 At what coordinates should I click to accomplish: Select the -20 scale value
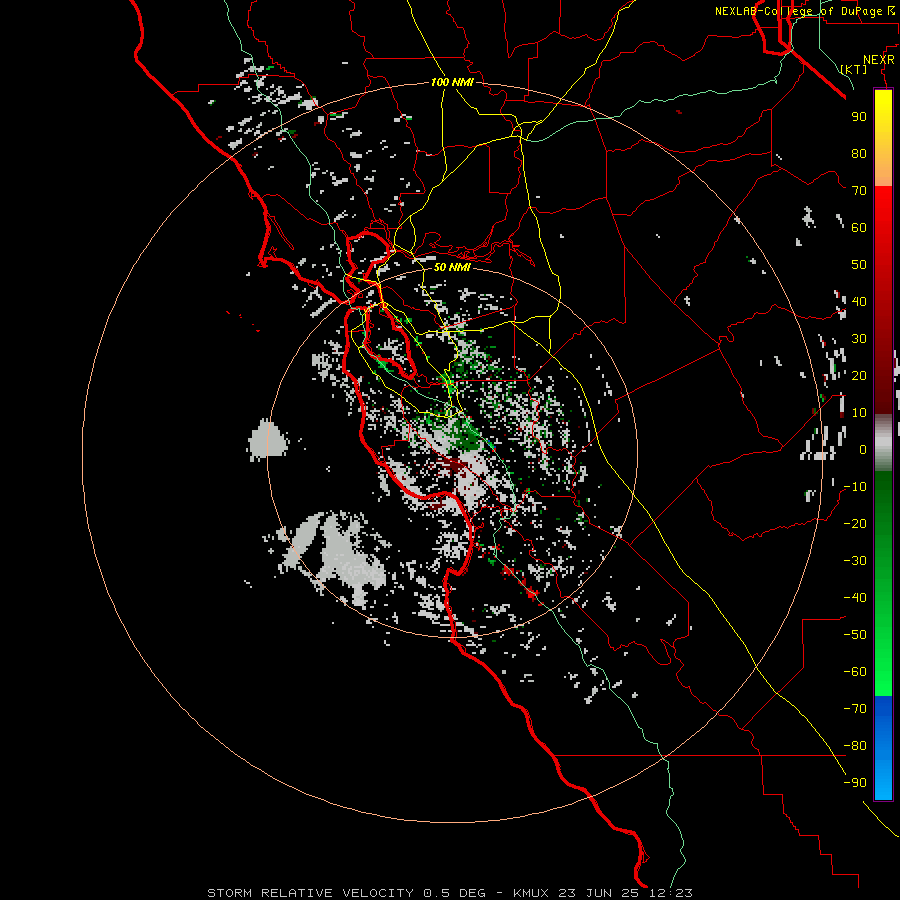(855, 523)
